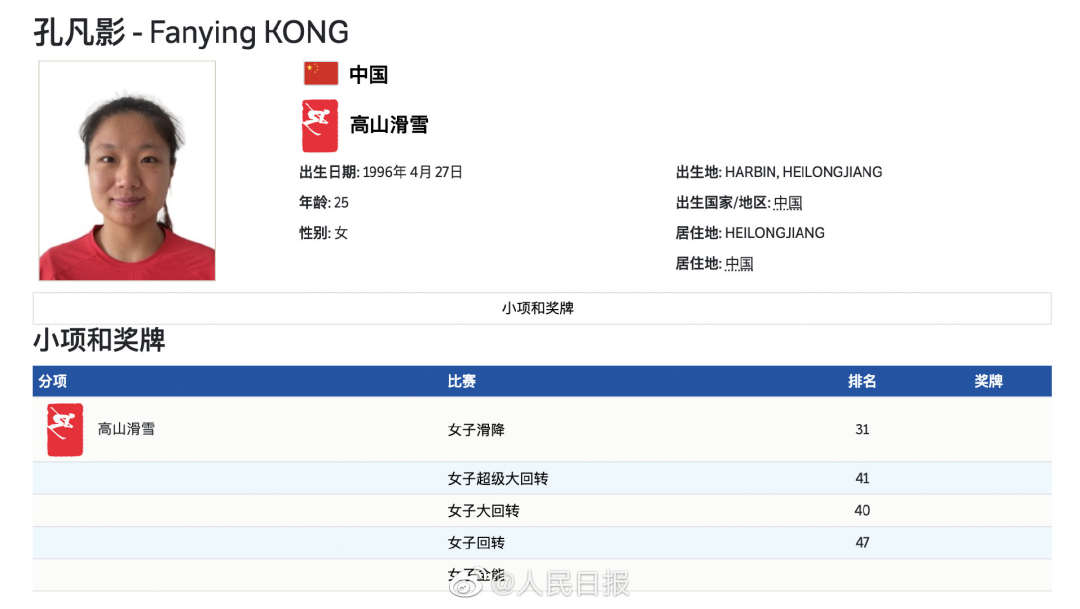Select the 小项和奖牌 tab bar

pos(541,308)
